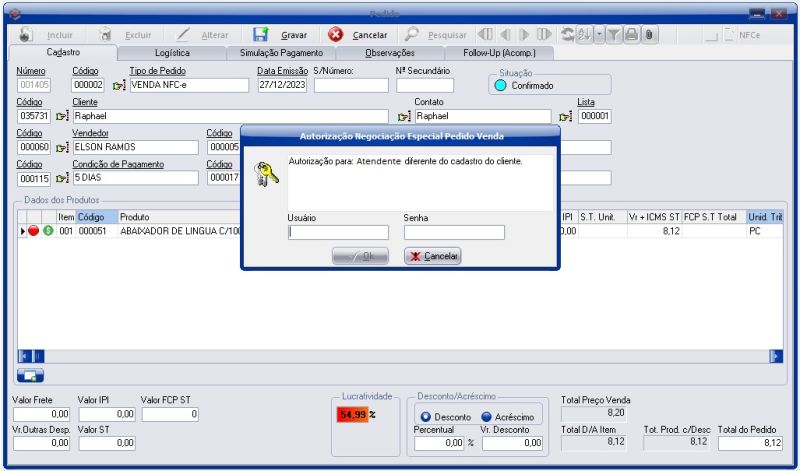
Task: Click the Lista lookup icon
Action: click(x=566, y=117)
